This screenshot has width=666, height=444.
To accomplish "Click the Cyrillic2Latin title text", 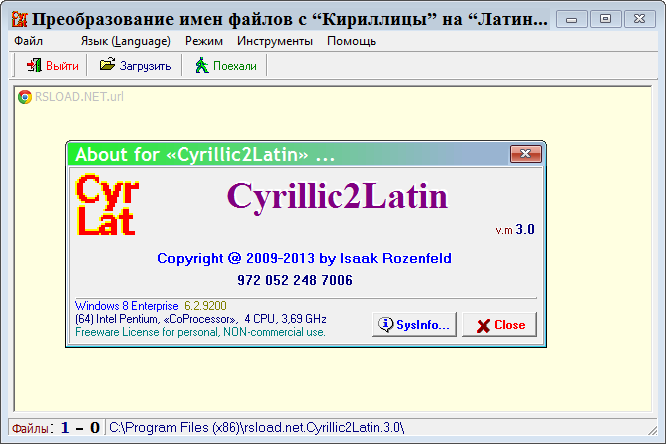I will coord(337,197).
